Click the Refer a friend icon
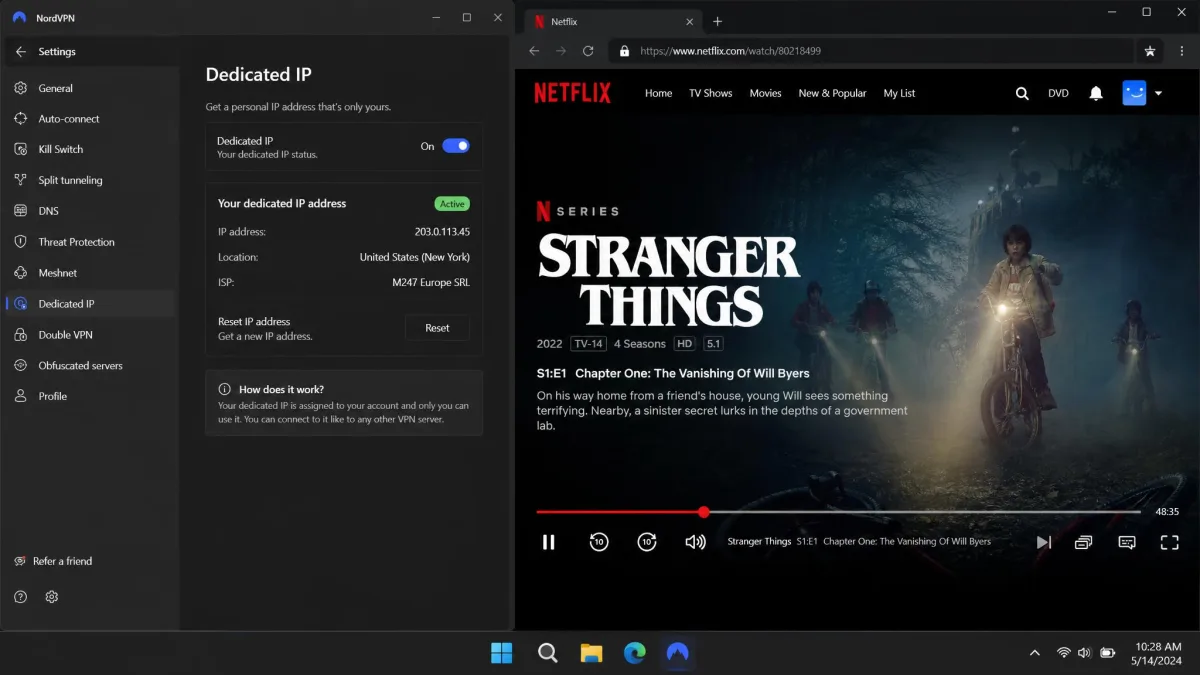 (x=20, y=561)
